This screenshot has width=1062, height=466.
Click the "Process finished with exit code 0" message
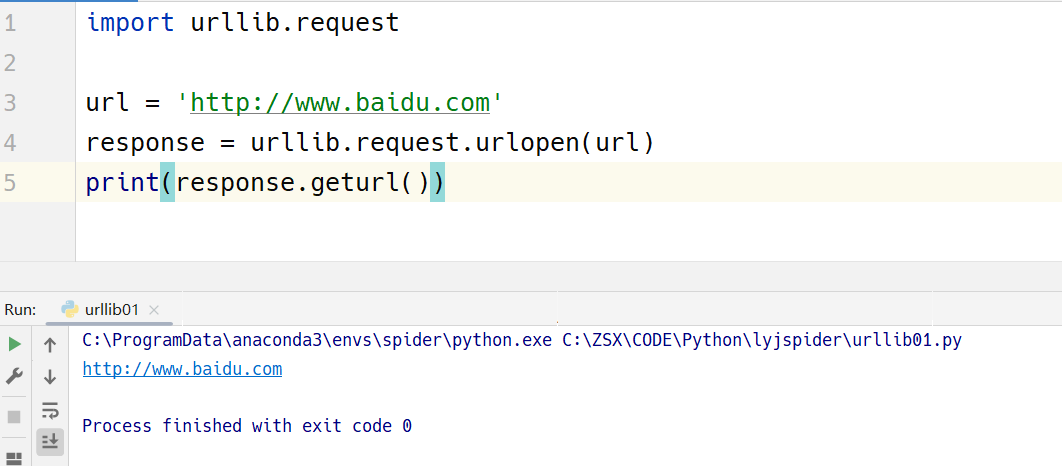click(247, 426)
